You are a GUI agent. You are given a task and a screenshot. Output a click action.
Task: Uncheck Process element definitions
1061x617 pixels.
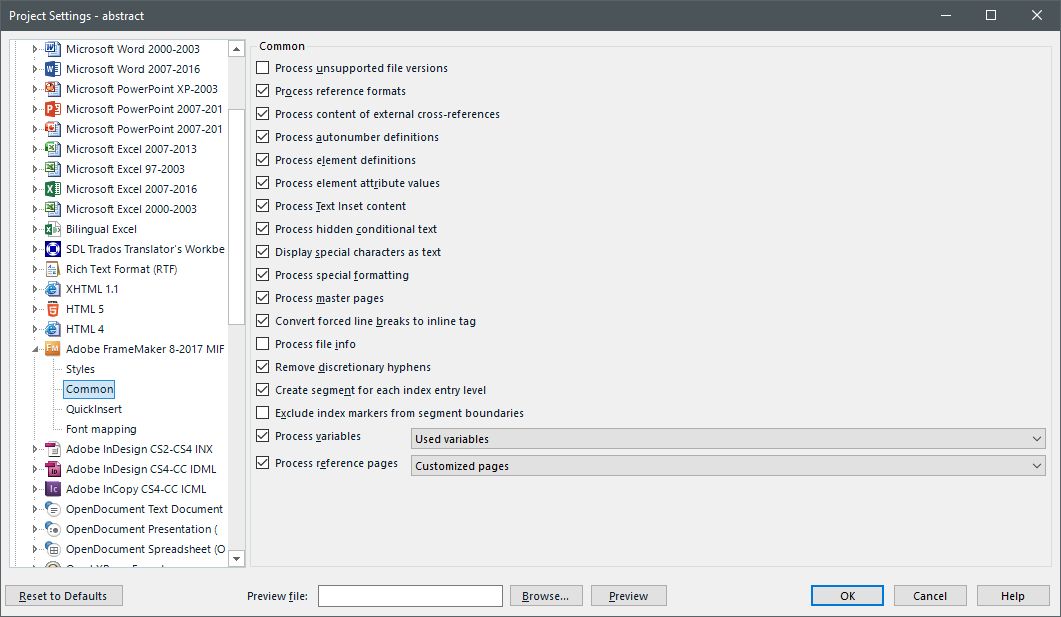tap(263, 160)
